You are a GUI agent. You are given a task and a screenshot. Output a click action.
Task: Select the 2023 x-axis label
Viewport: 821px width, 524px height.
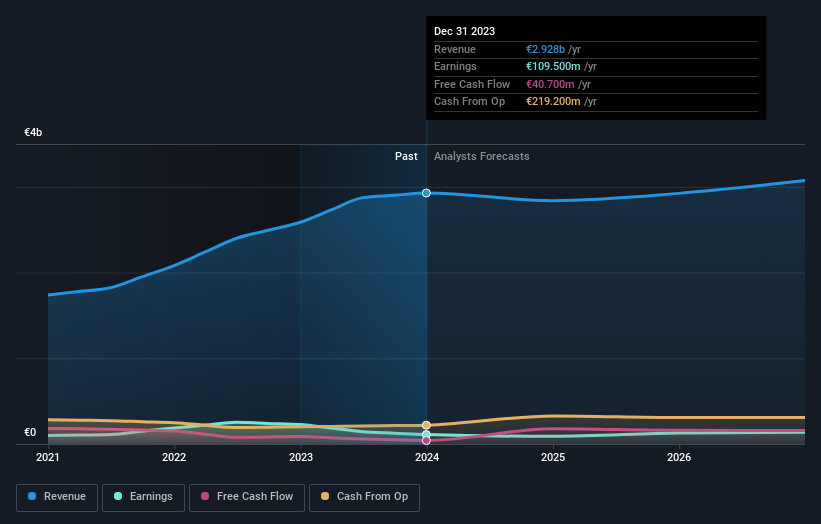tap(301, 458)
